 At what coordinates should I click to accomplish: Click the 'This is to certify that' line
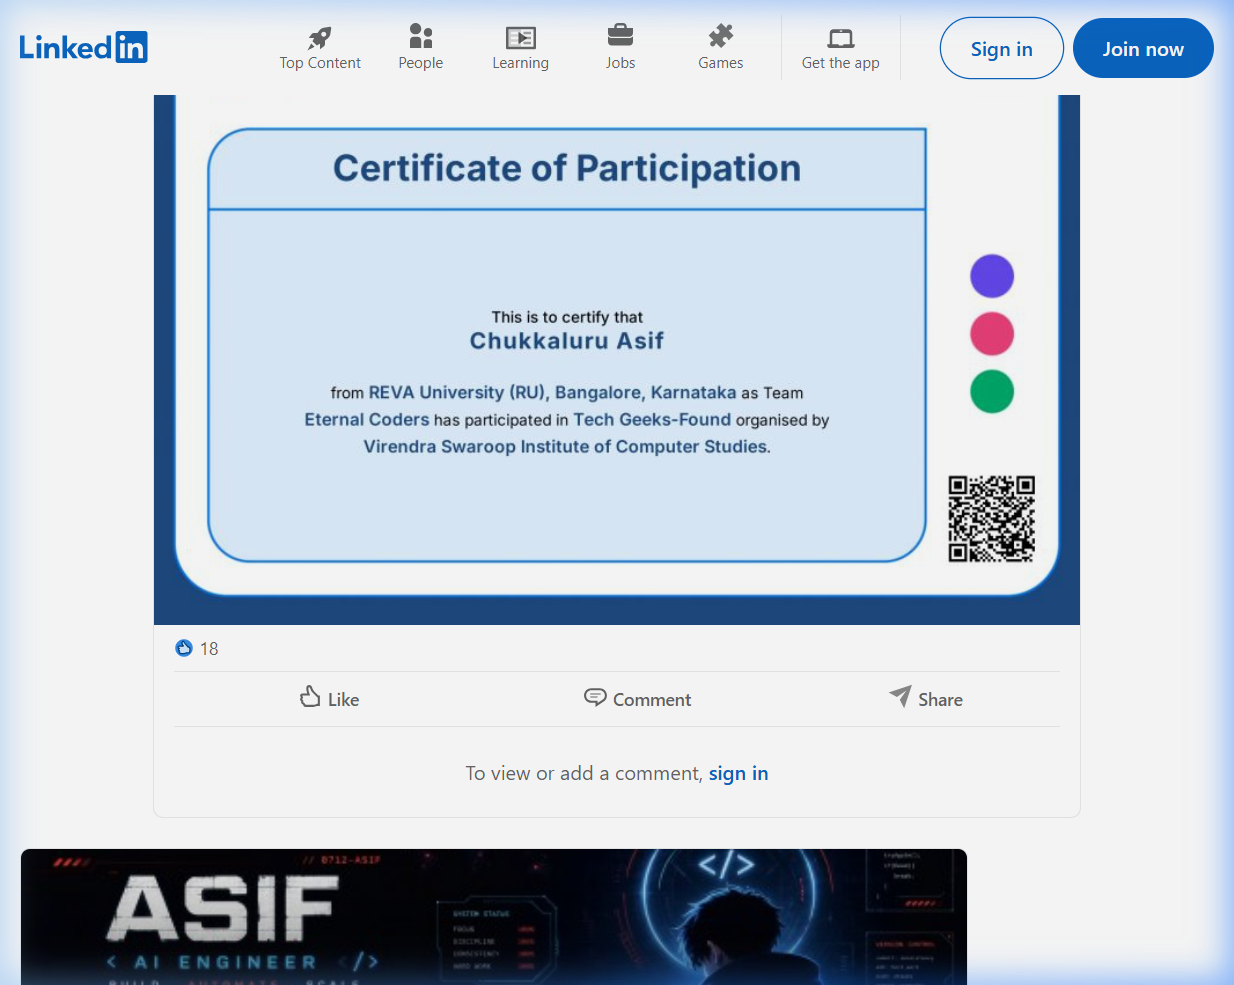[567, 317]
